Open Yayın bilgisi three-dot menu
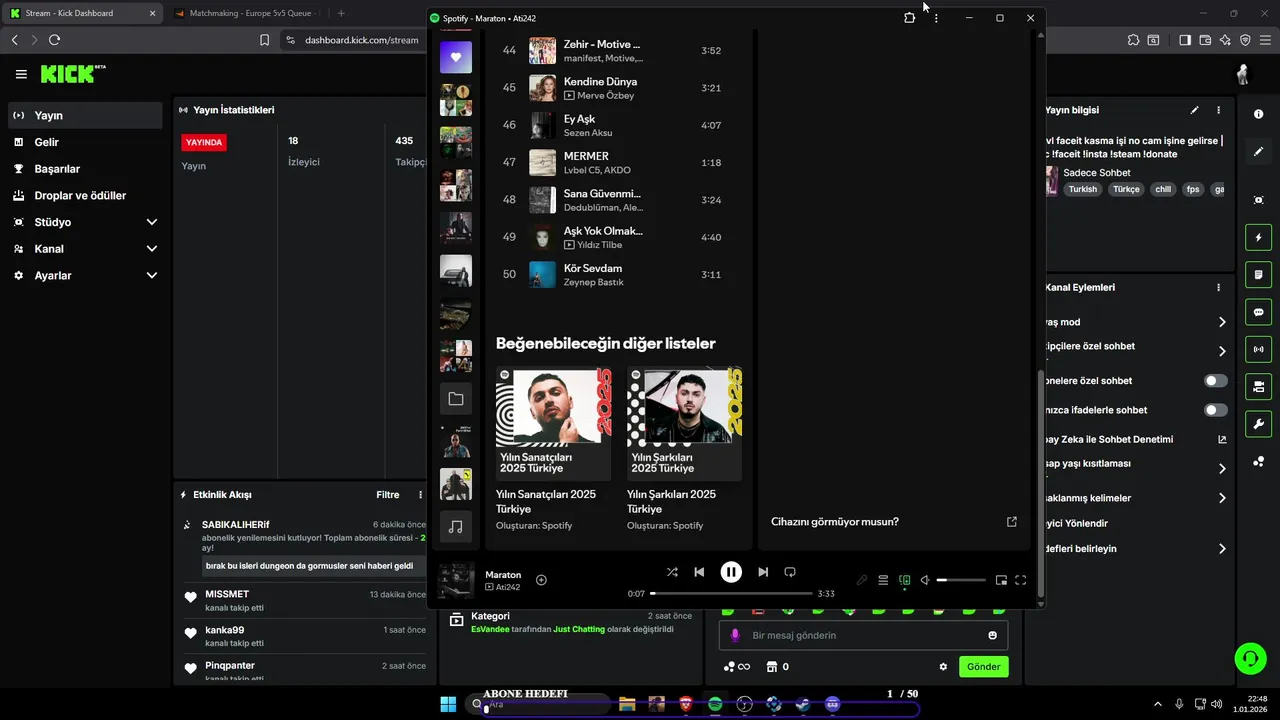 click(x=1218, y=110)
